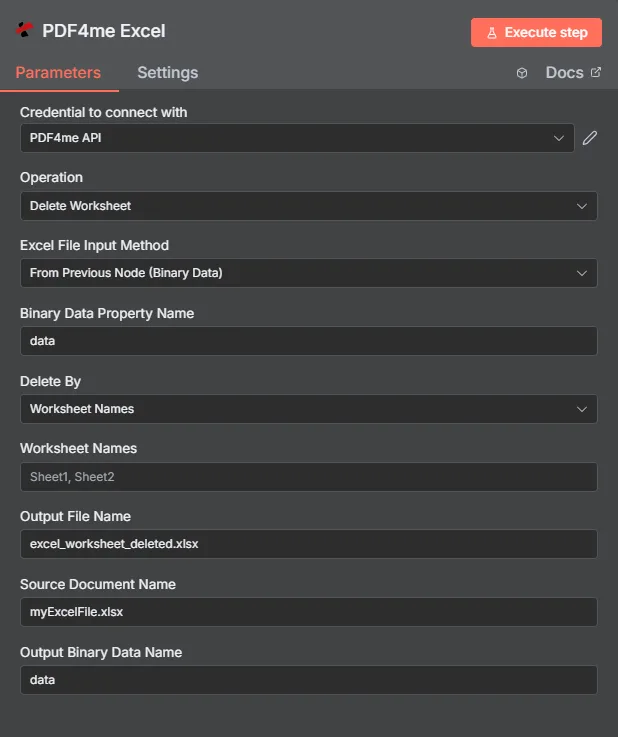Screen dimensions: 618x737
Task: Click the 'Output File Name' label
Action: [75, 516]
